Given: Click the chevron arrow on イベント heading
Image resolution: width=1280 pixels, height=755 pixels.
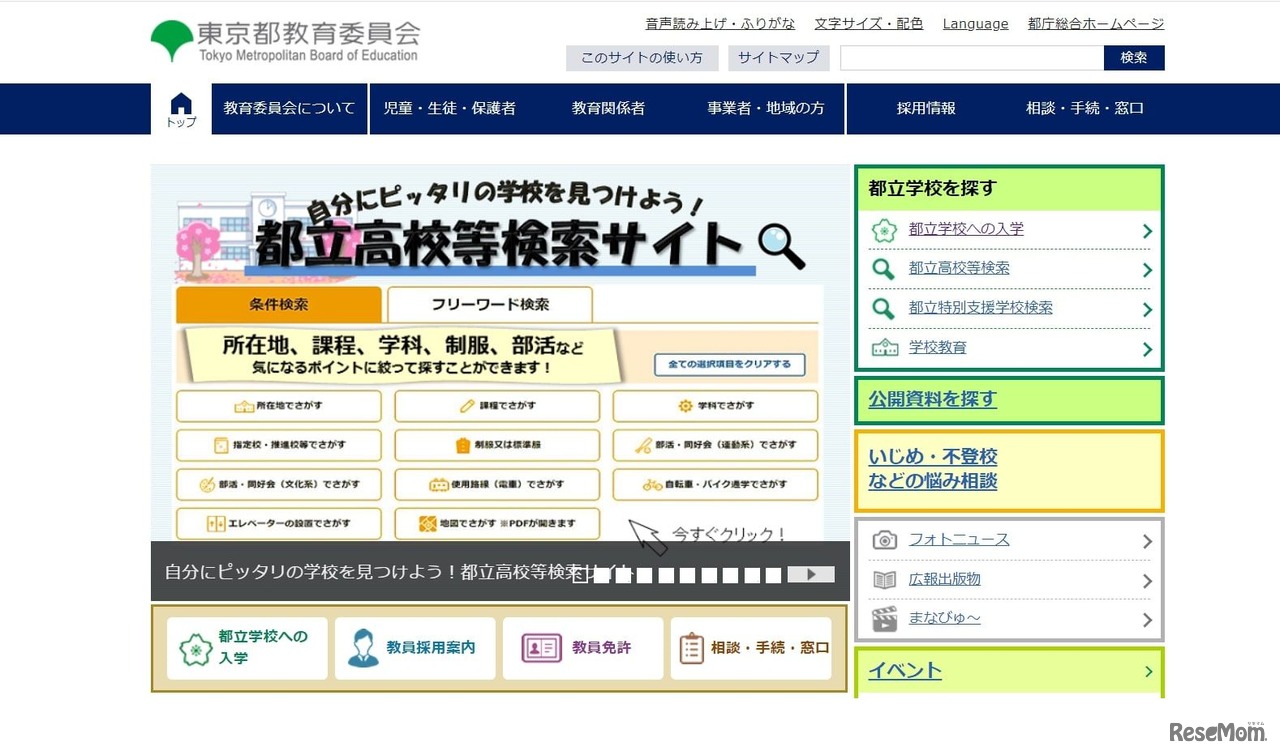Looking at the screenshot, I should click(1149, 671).
